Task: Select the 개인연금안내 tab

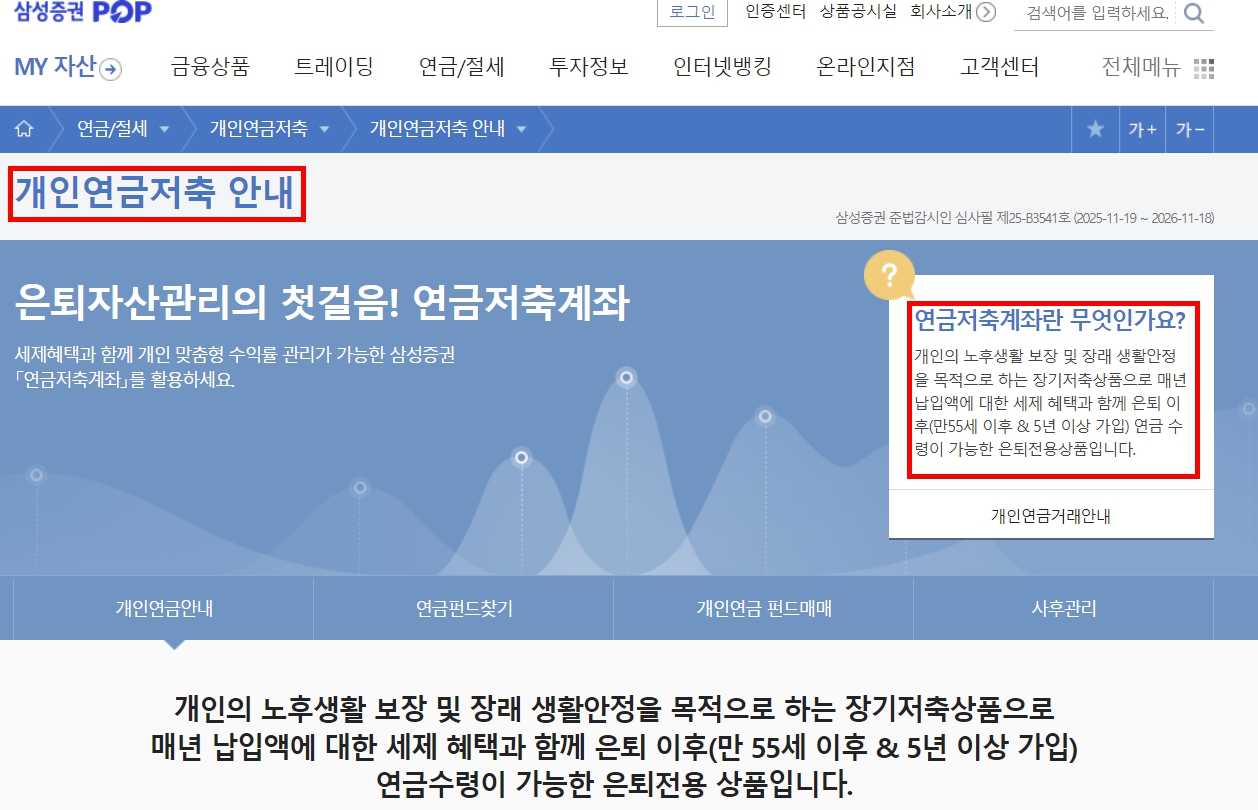Action: click(x=164, y=608)
